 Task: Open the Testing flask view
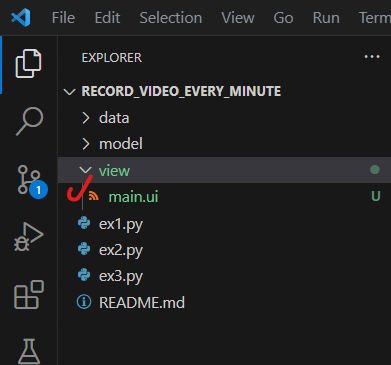[x=29, y=351]
